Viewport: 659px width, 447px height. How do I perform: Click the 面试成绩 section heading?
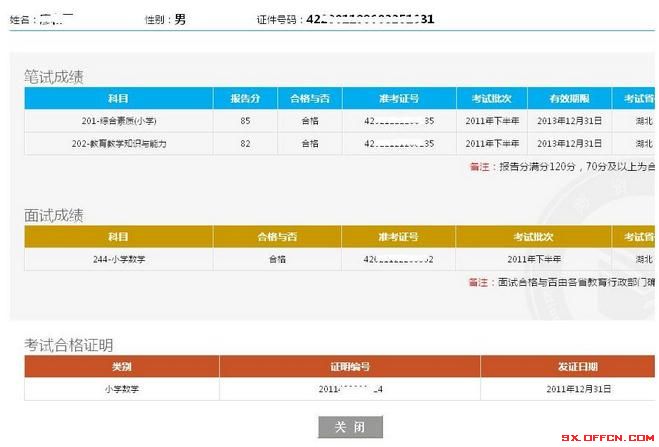pos(54,215)
